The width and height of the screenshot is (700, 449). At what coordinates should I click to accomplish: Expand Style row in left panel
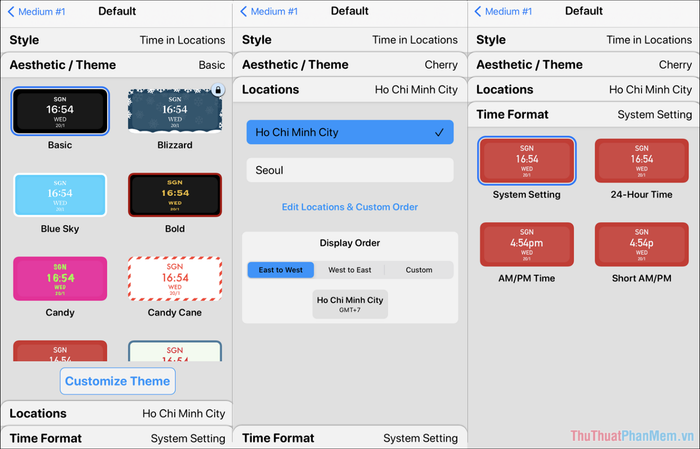point(117,40)
